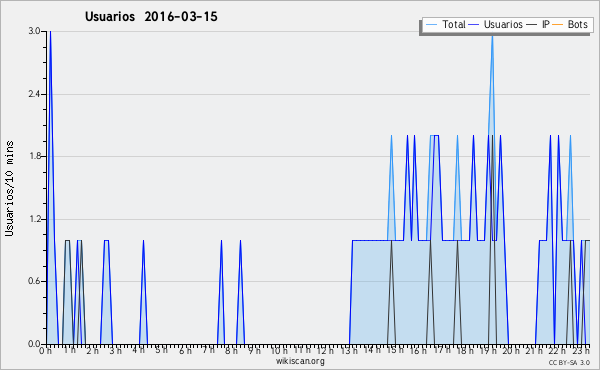Click the 4 h x-axis tick label
Image resolution: width=600 pixels, height=370 pixels.
tap(139, 350)
